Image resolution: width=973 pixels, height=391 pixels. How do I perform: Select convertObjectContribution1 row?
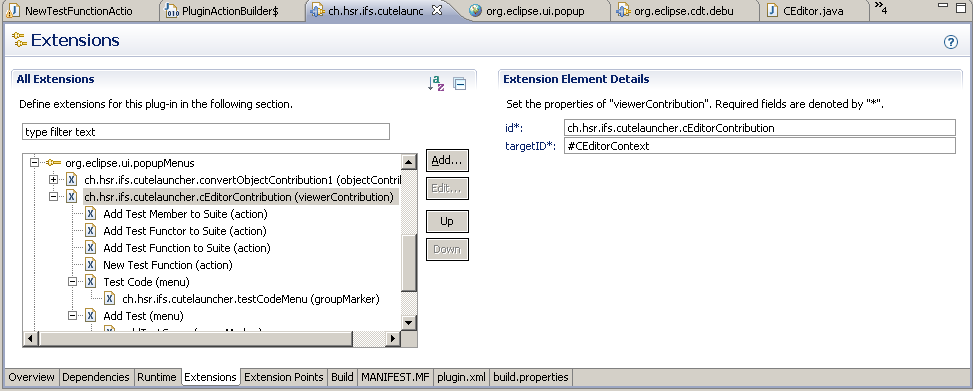tap(242, 180)
